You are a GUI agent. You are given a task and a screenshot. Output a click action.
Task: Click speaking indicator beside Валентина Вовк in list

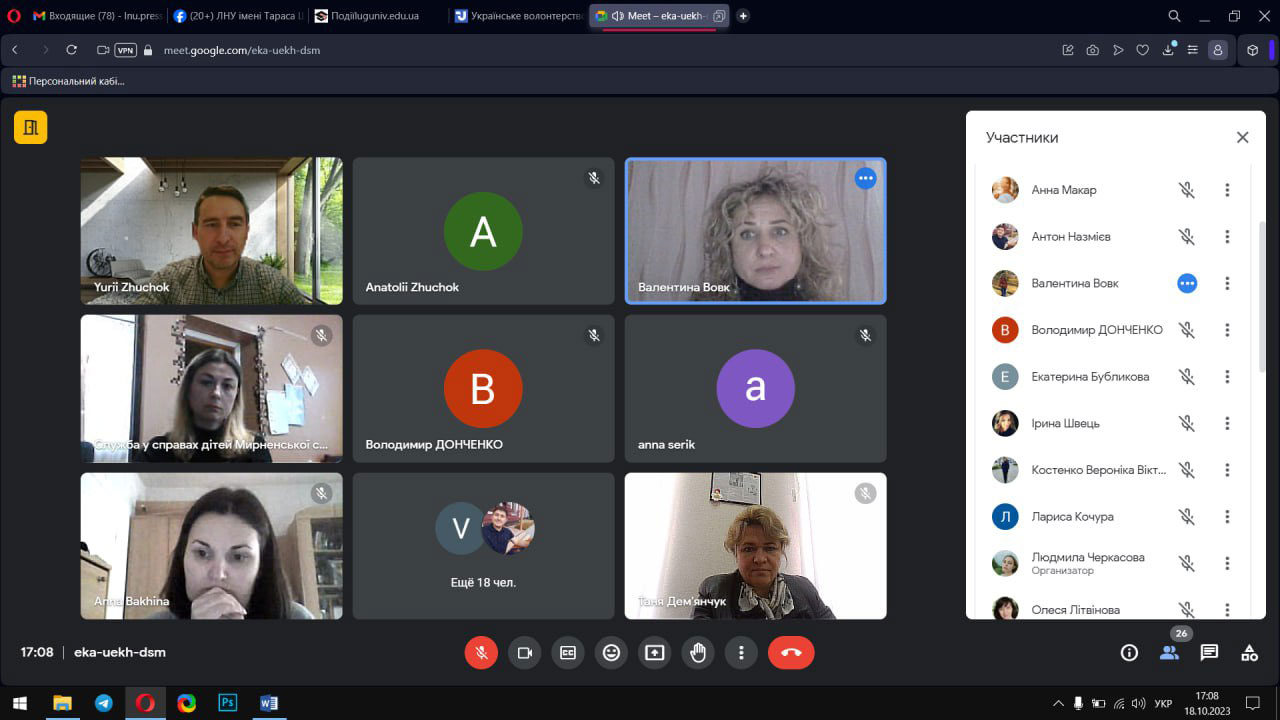(x=1187, y=283)
